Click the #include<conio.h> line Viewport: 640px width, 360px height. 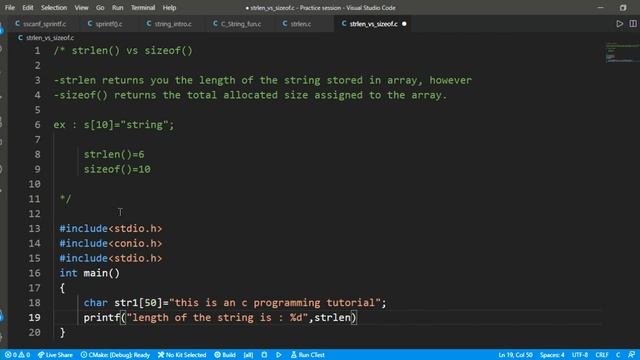[x=111, y=244]
